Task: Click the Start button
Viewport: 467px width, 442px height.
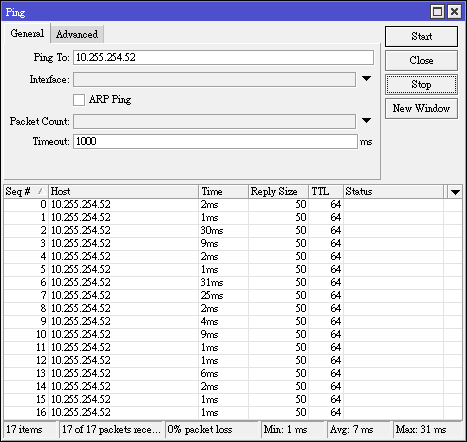Action: pyautogui.click(x=421, y=36)
